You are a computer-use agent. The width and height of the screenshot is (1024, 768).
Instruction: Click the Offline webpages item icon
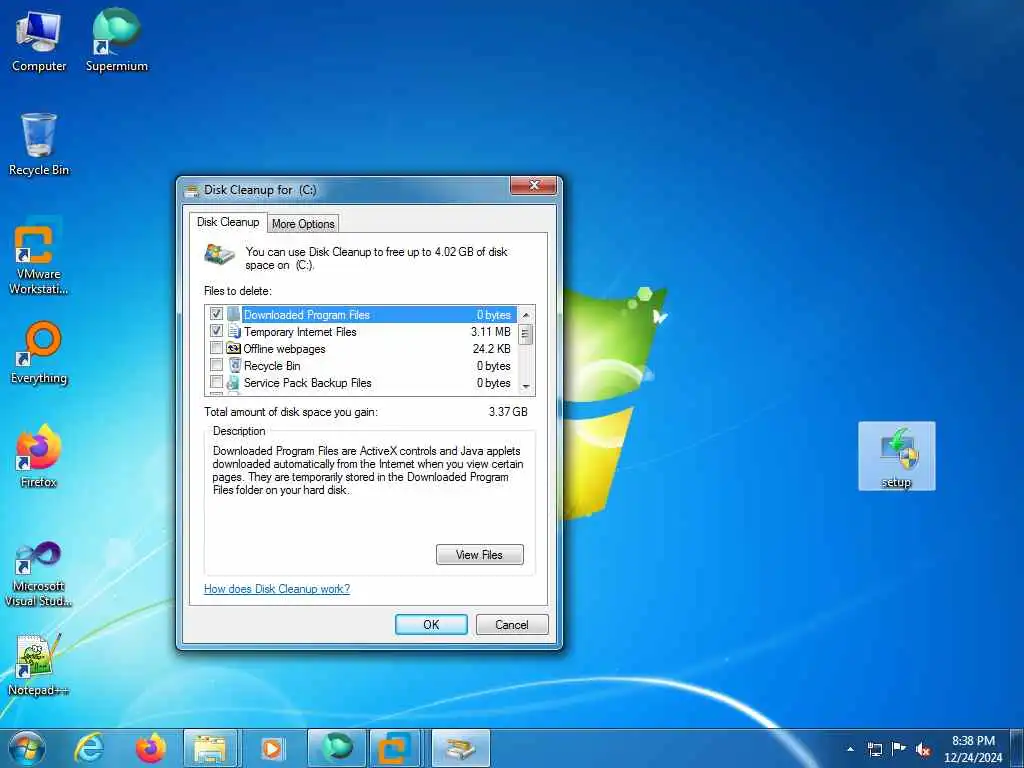pos(234,348)
